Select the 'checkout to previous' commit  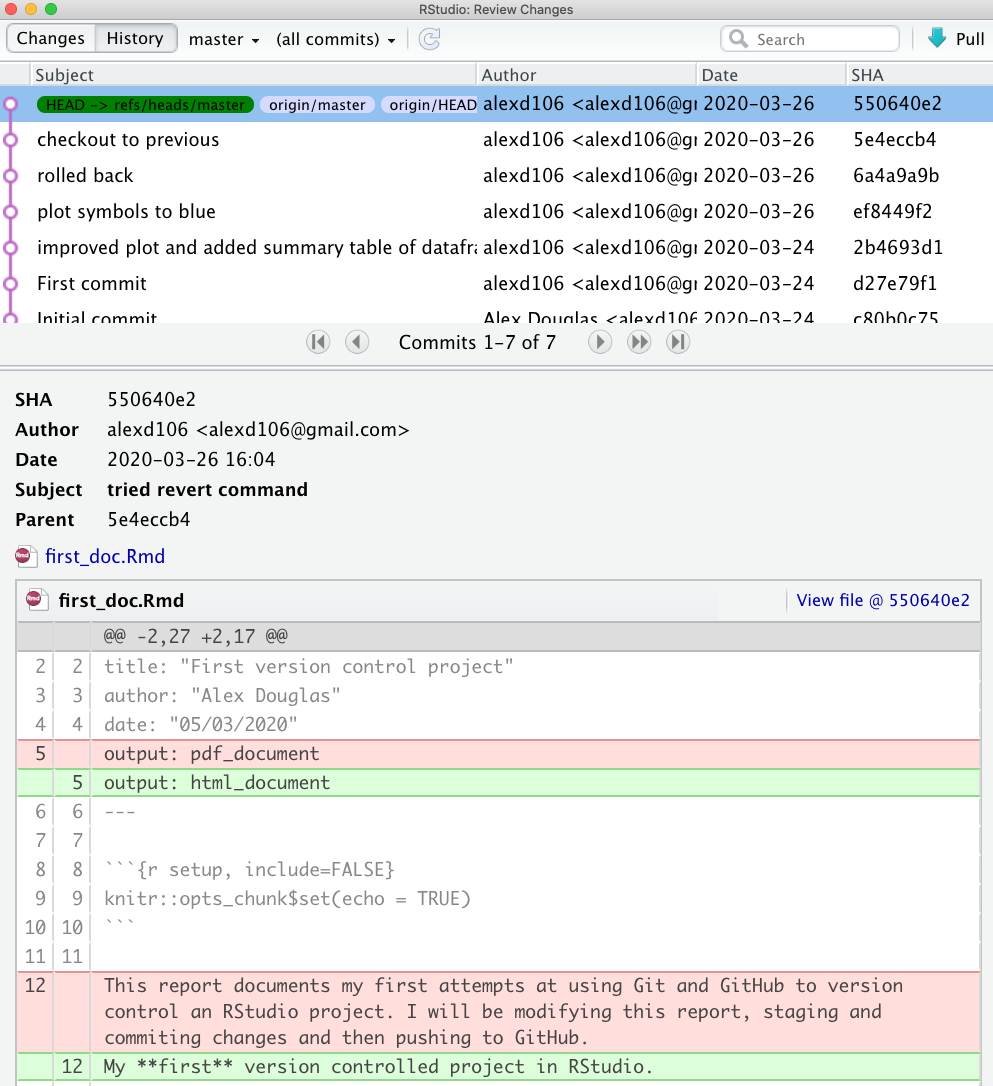click(128, 140)
